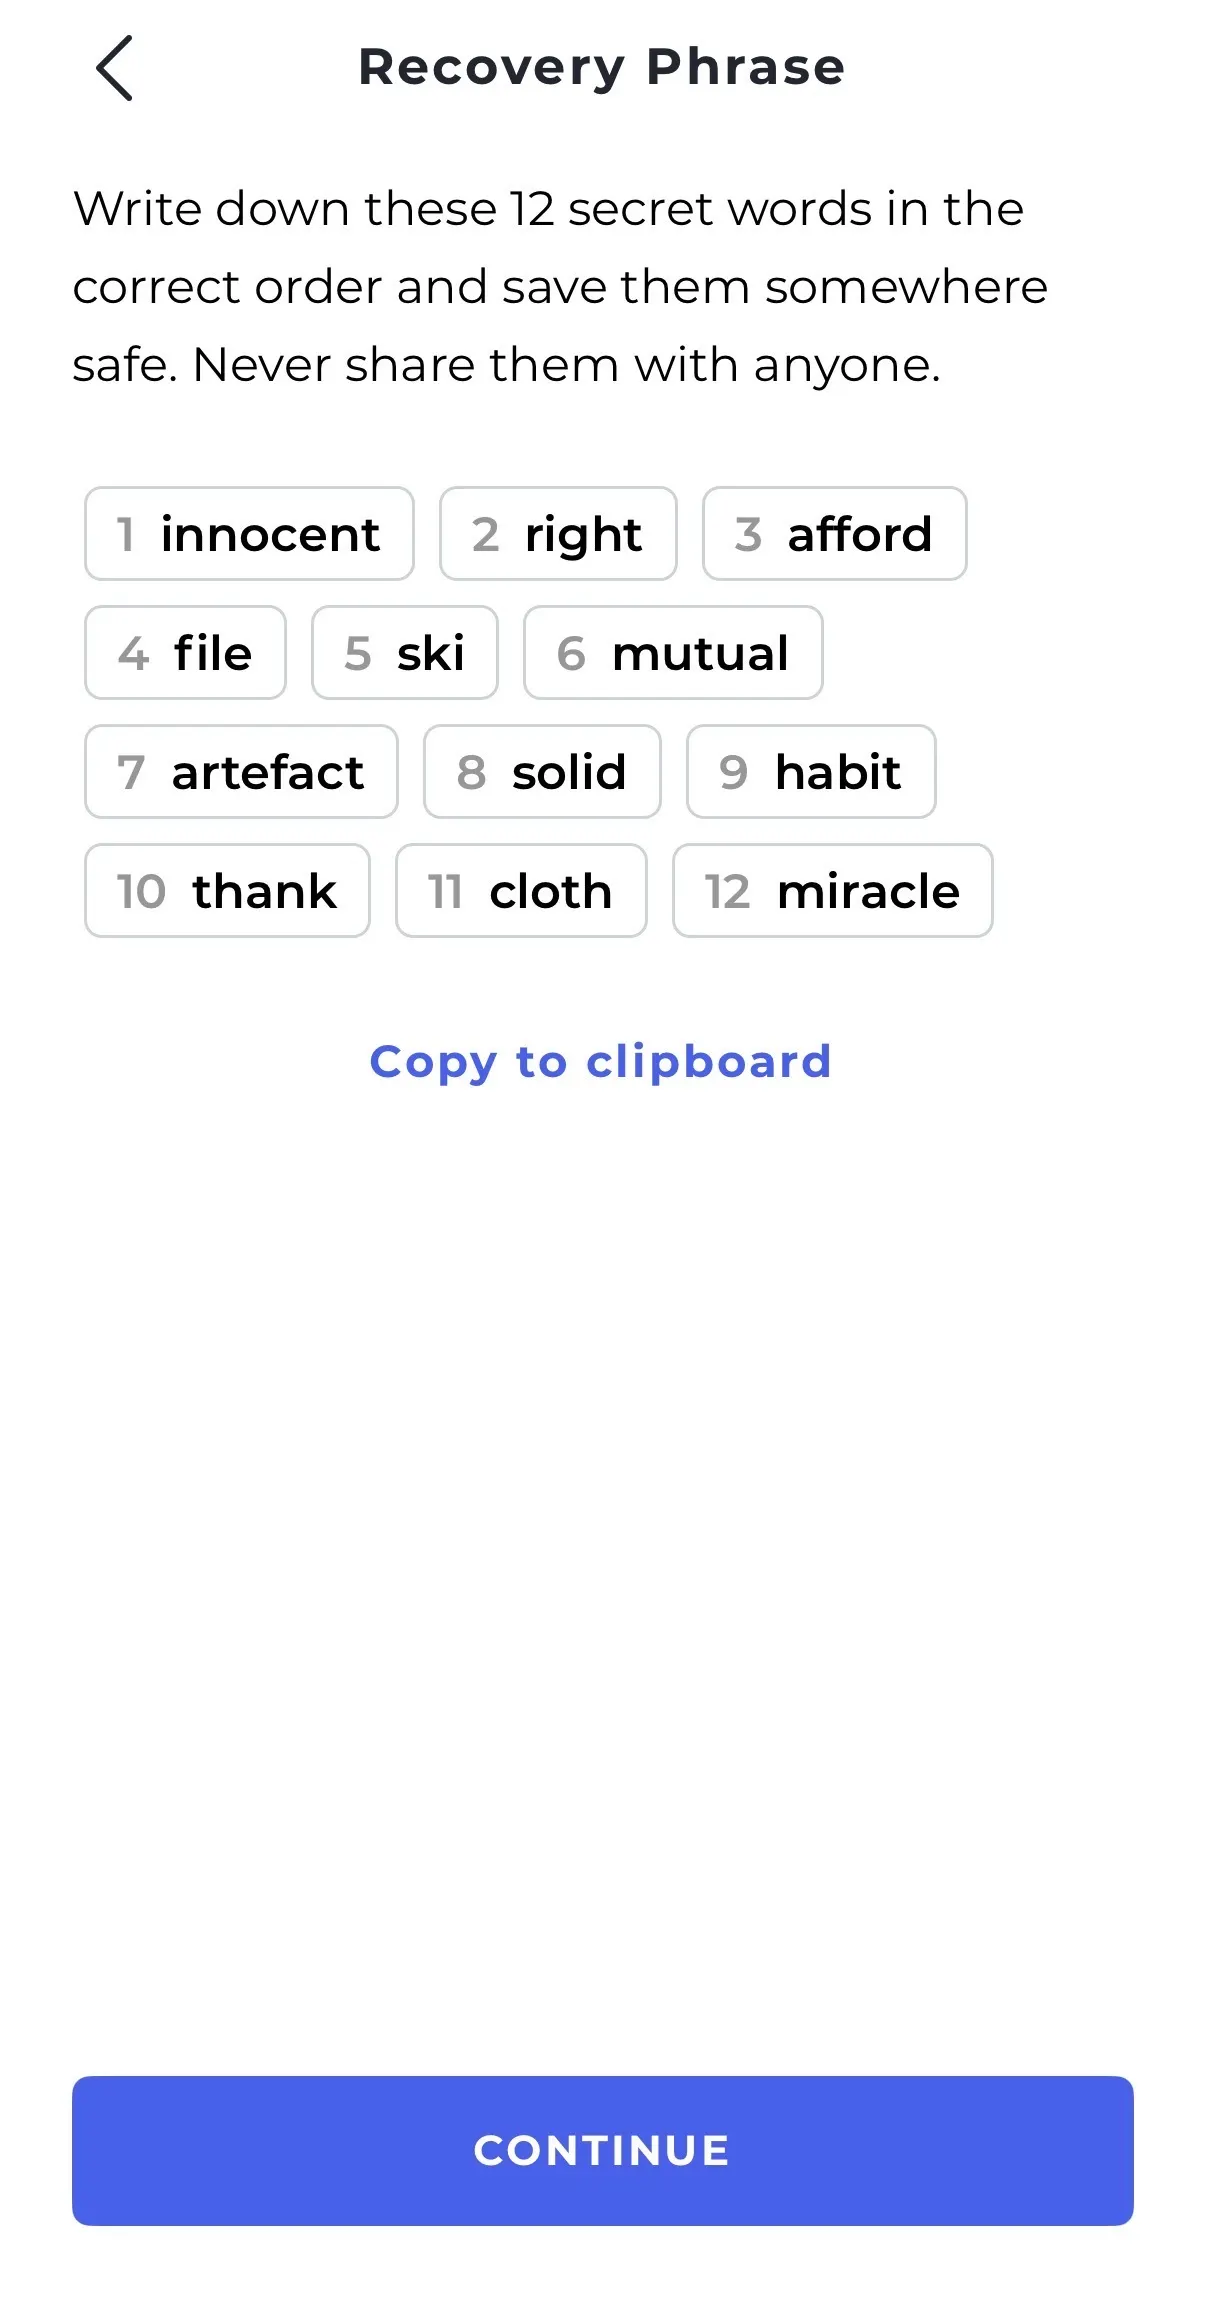The image size is (1206, 2304).
Task: Click the 'afford' word chip
Action: tap(834, 534)
